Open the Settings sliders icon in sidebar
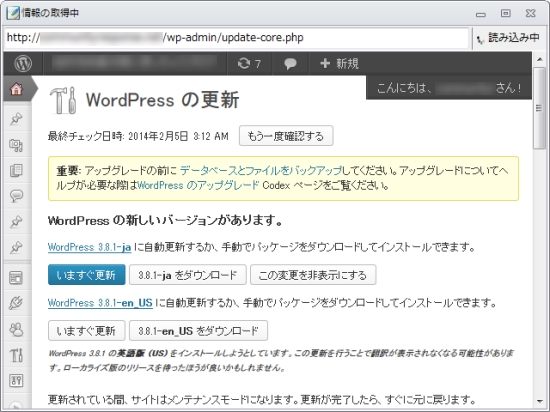 click(x=16, y=380)
